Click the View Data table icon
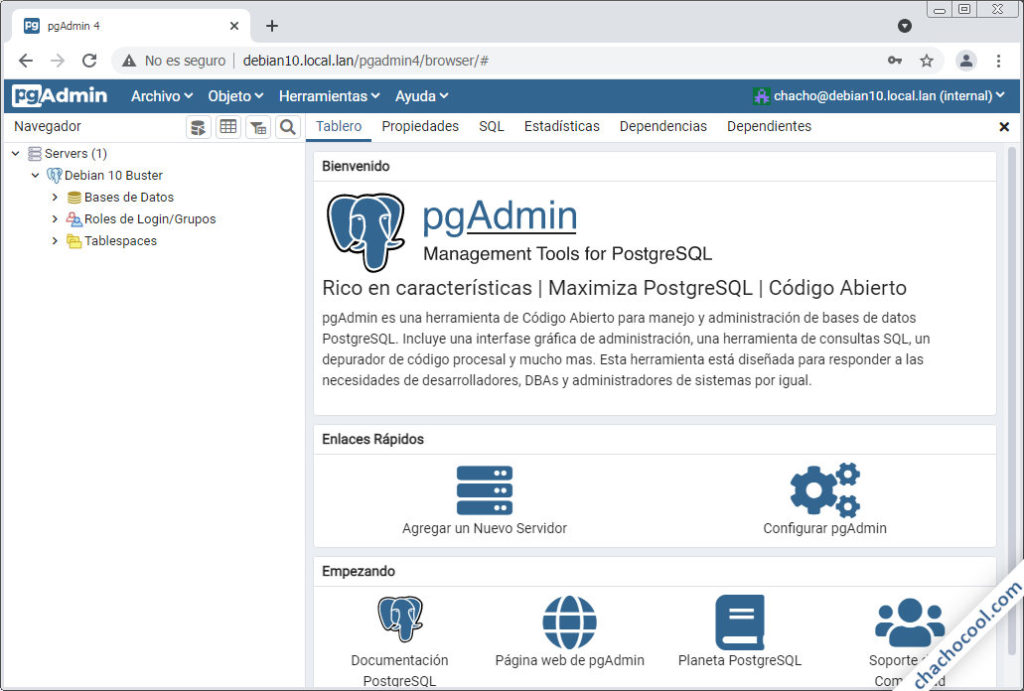Viewport: 1024px width, 691px height. pyautogui.click(x=228, y=127)
